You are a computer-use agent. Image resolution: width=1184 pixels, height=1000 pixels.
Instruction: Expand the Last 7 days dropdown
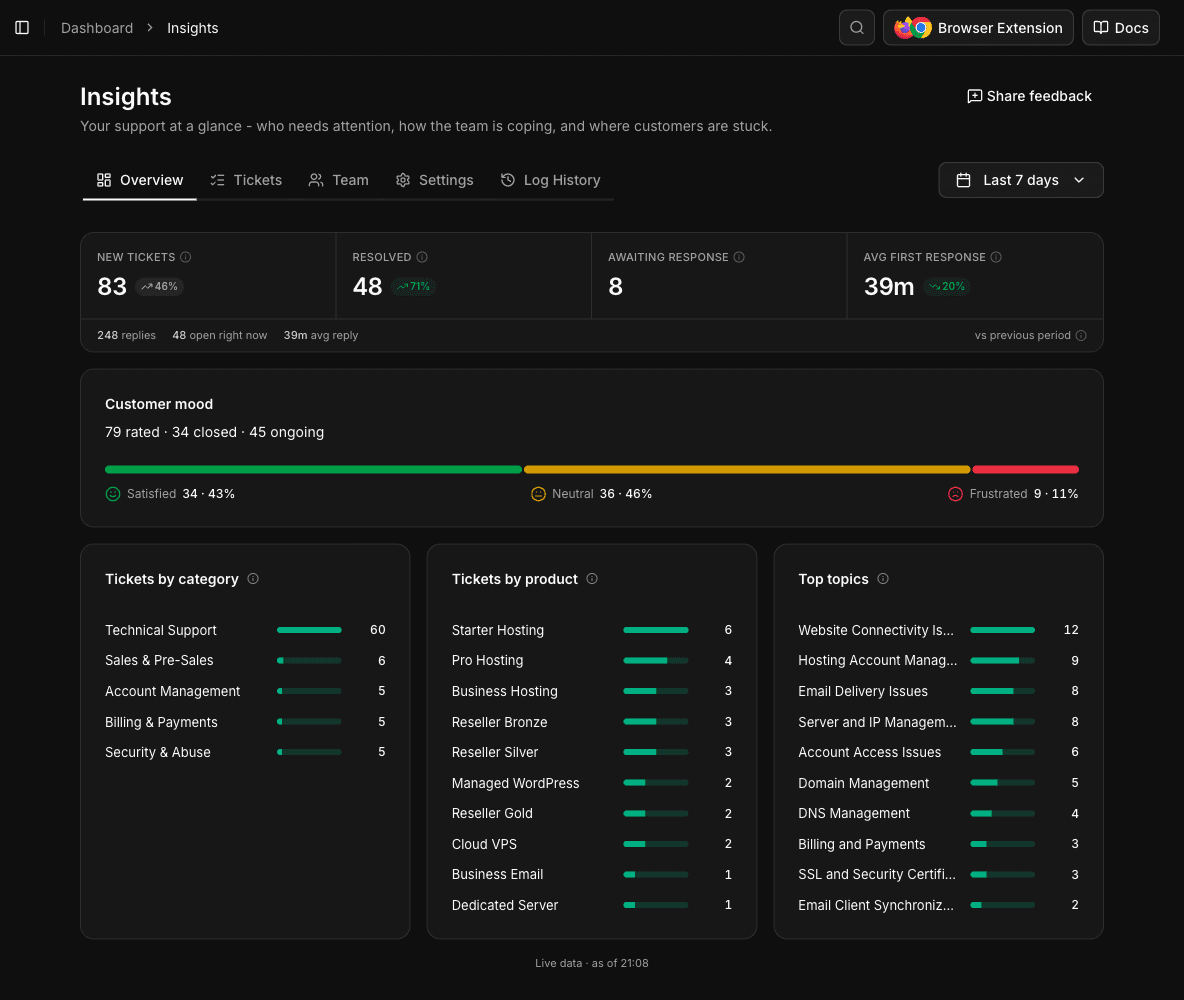pyautogui.click(x=1020, y=180)
